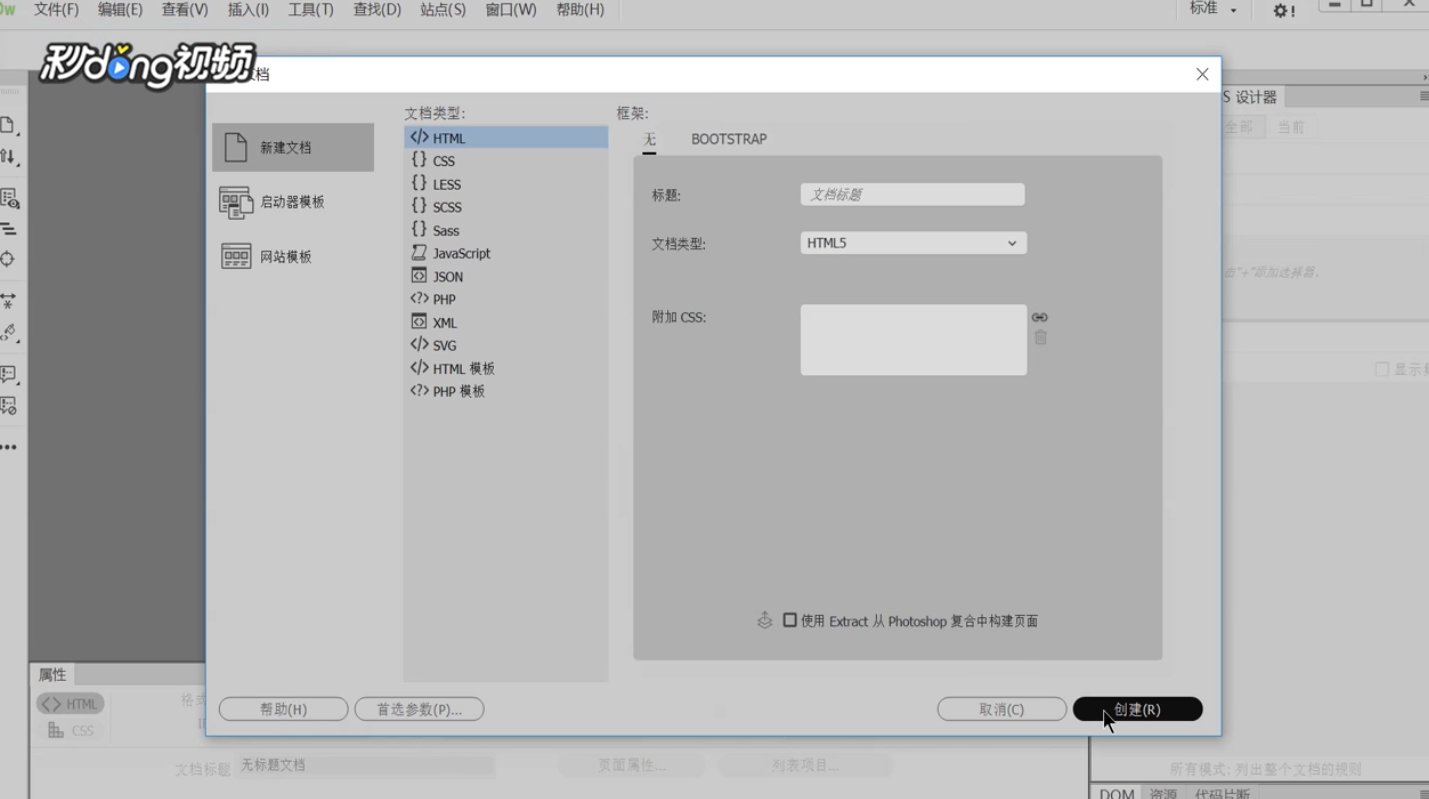
Task: Click the three dots customize toolbar icon
Action: pos(8,447)
